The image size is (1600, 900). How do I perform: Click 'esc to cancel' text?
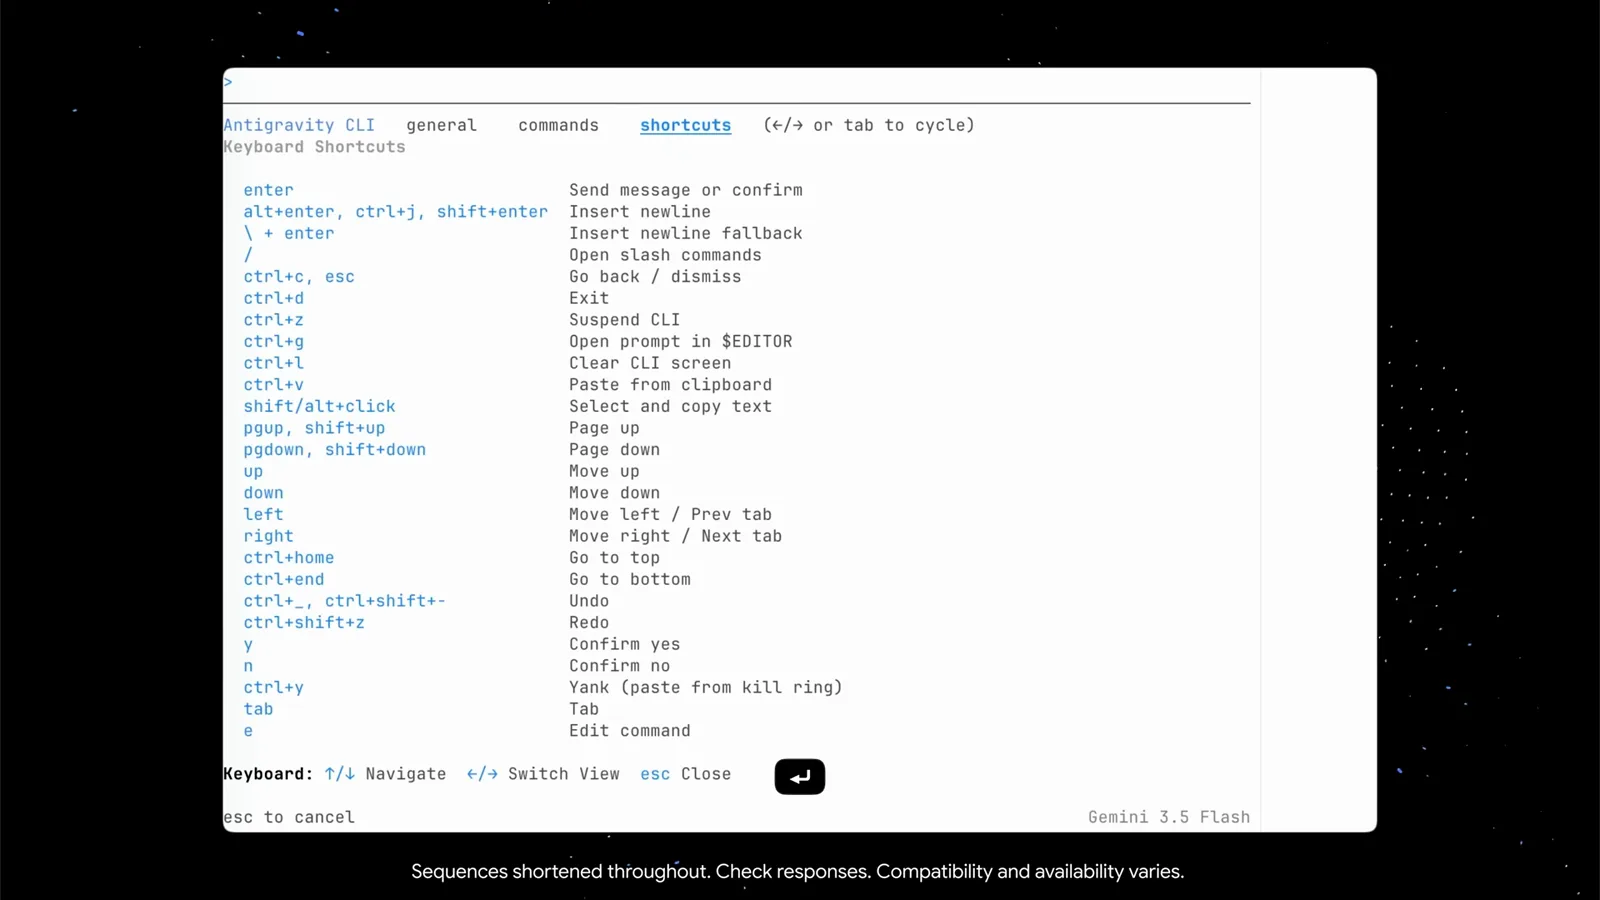pyautogui.click(x=288, y=818)
